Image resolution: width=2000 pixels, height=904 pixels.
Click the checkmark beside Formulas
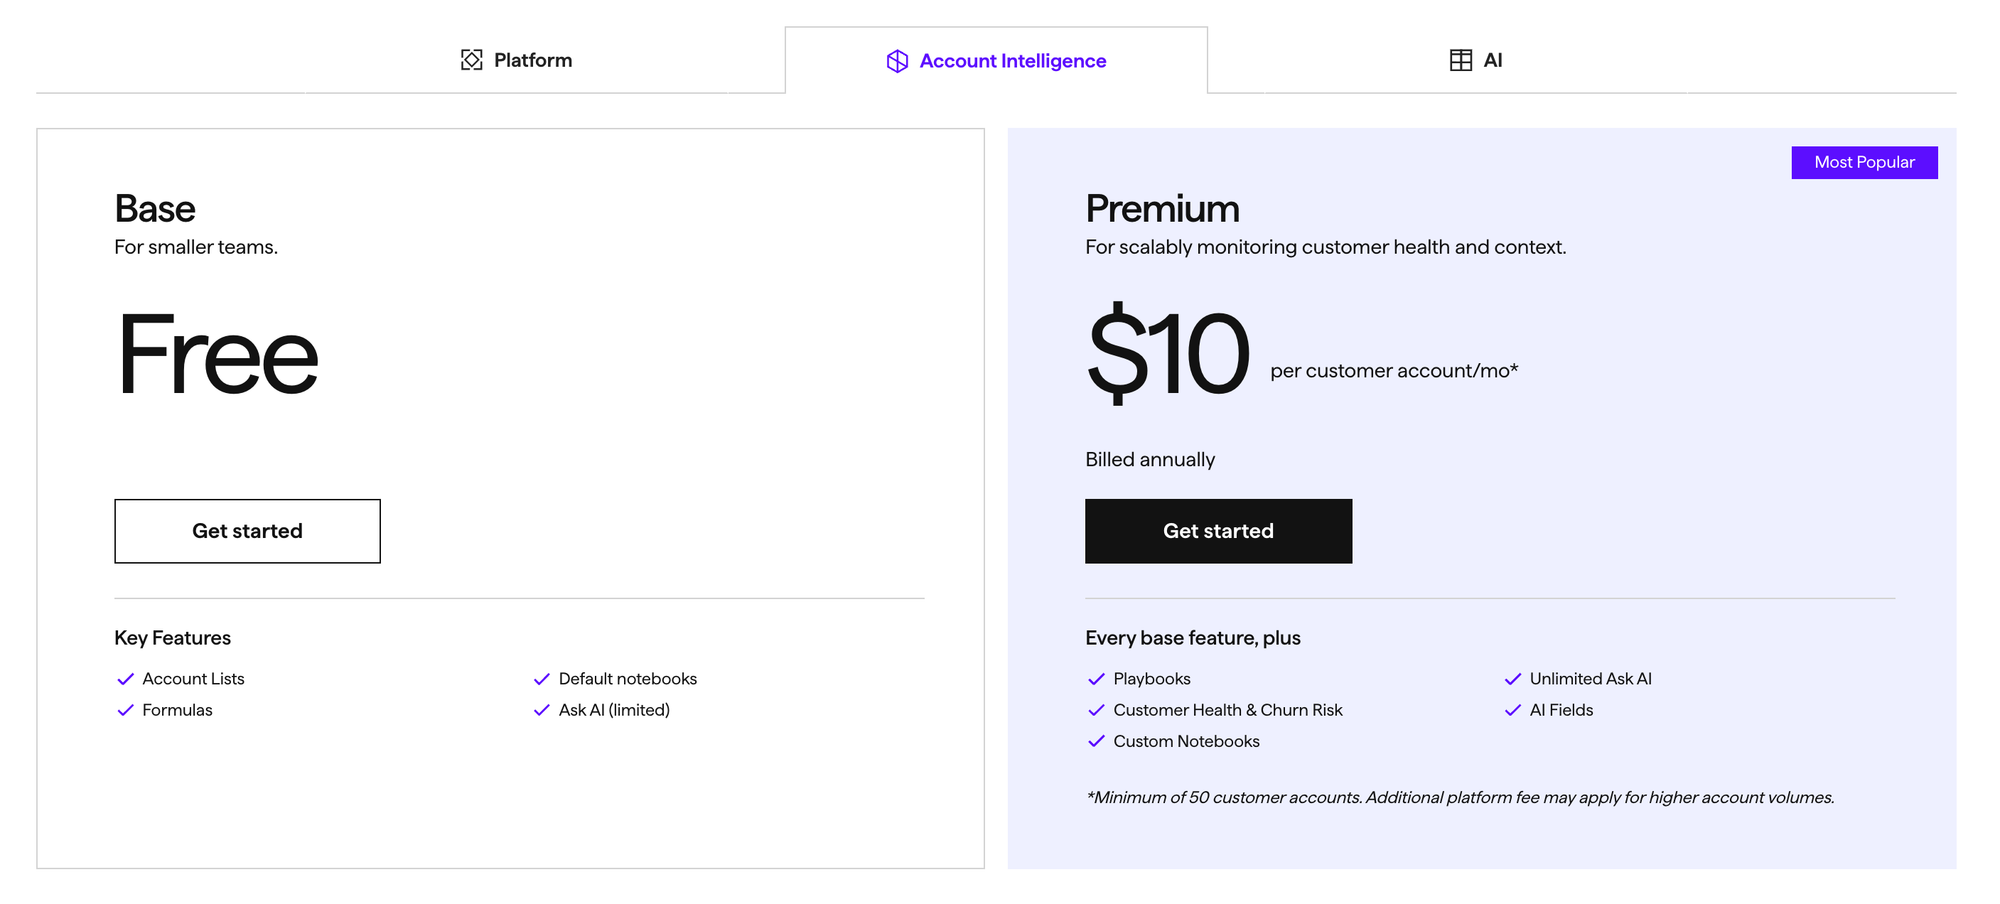(x=125, y=710)
